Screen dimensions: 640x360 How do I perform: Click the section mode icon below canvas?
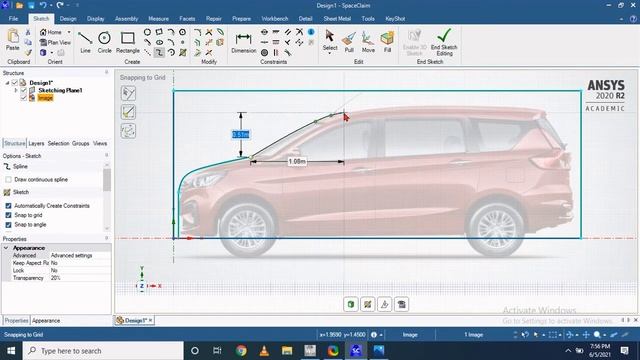click(x=384, y=304)
